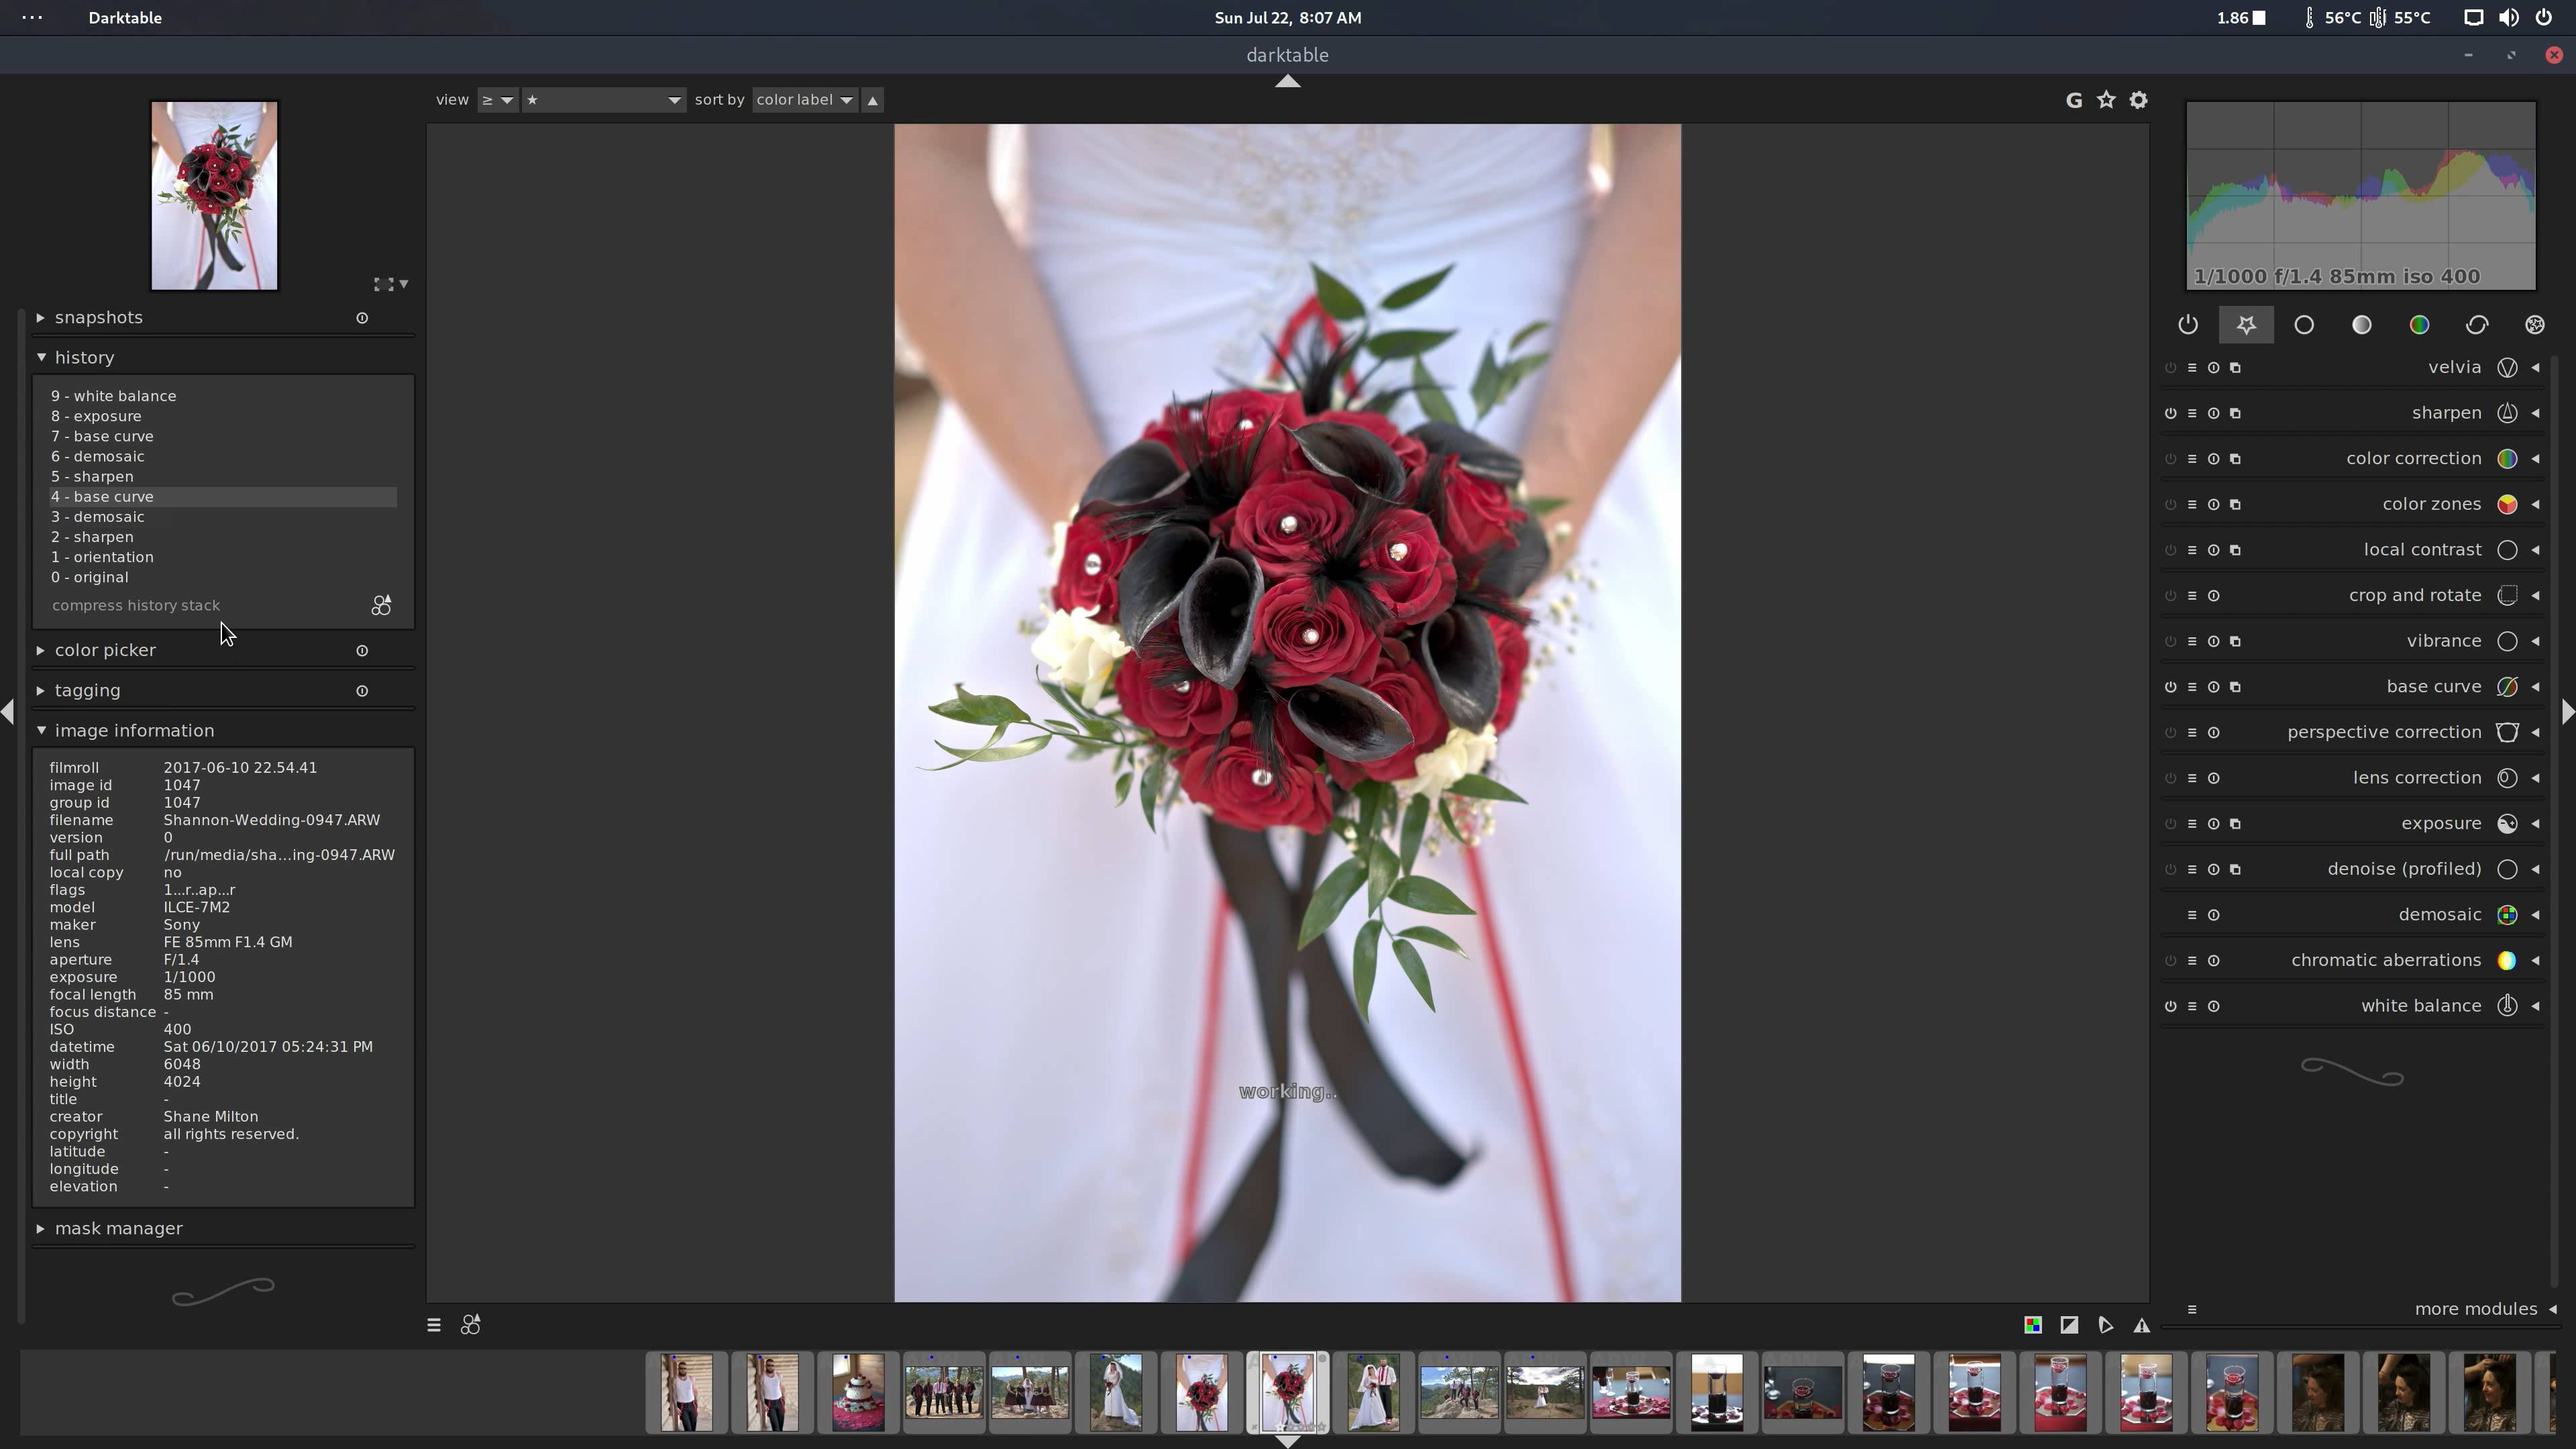Open the more modules list
This screenshot has height=1449, width=2576.
click(x=2475, y=1309)
